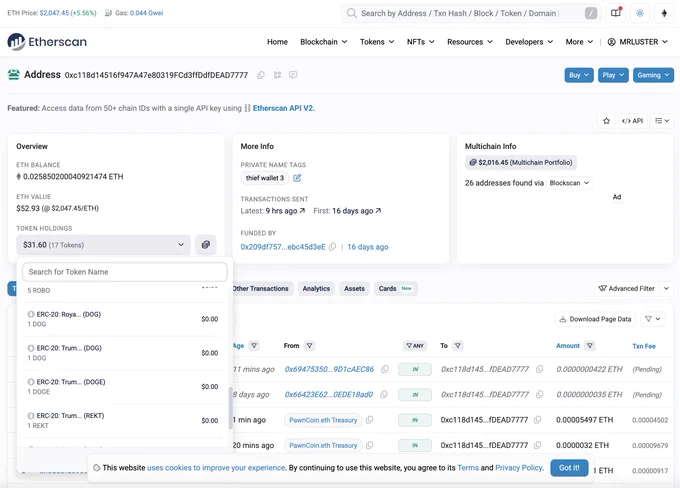
Task: Open the address comments icon
Action: point(293,75)
